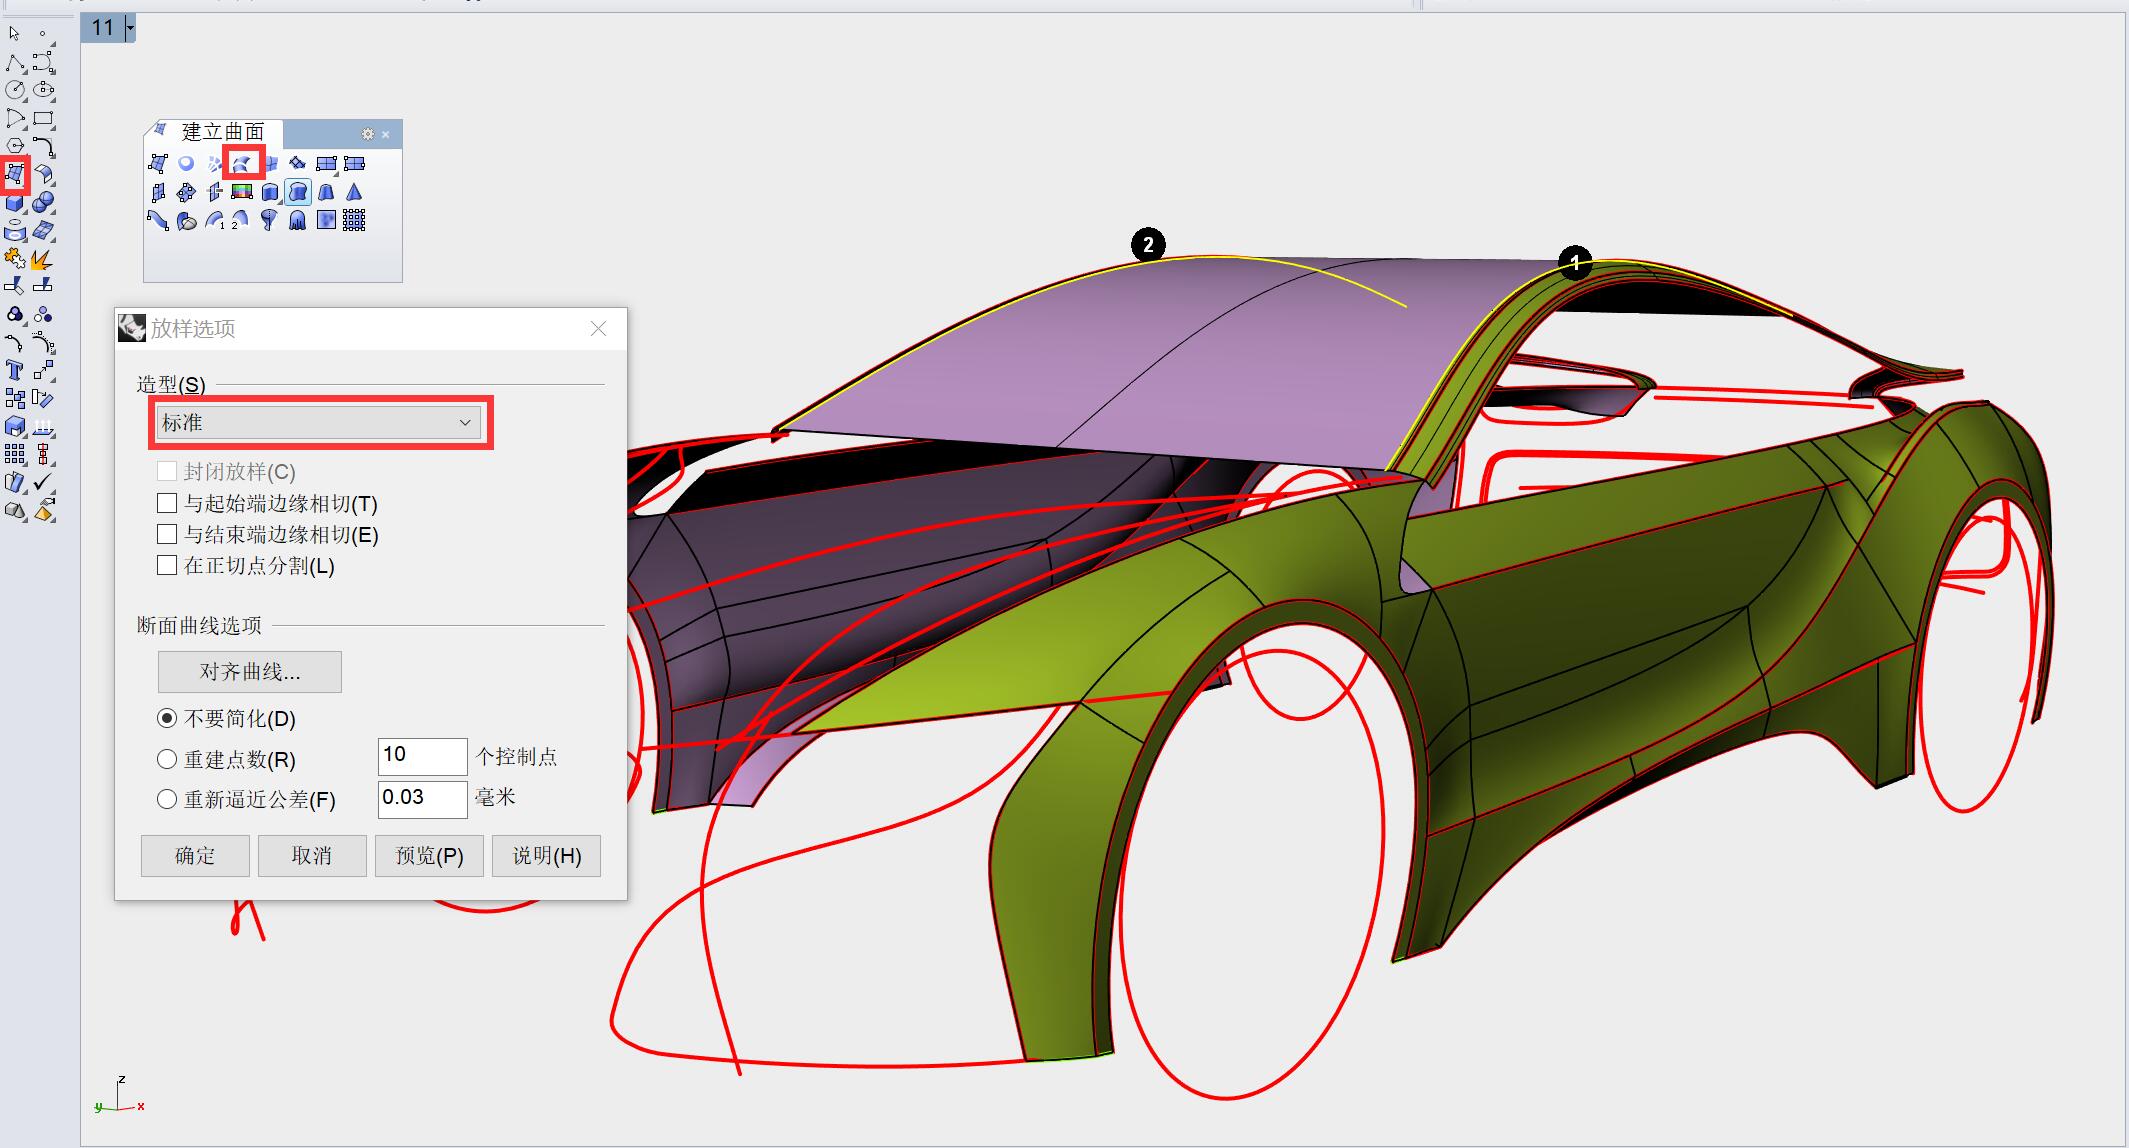2129x1148 pixels.
Task: Open the surface panel gear settings
Action: point(367,134)
